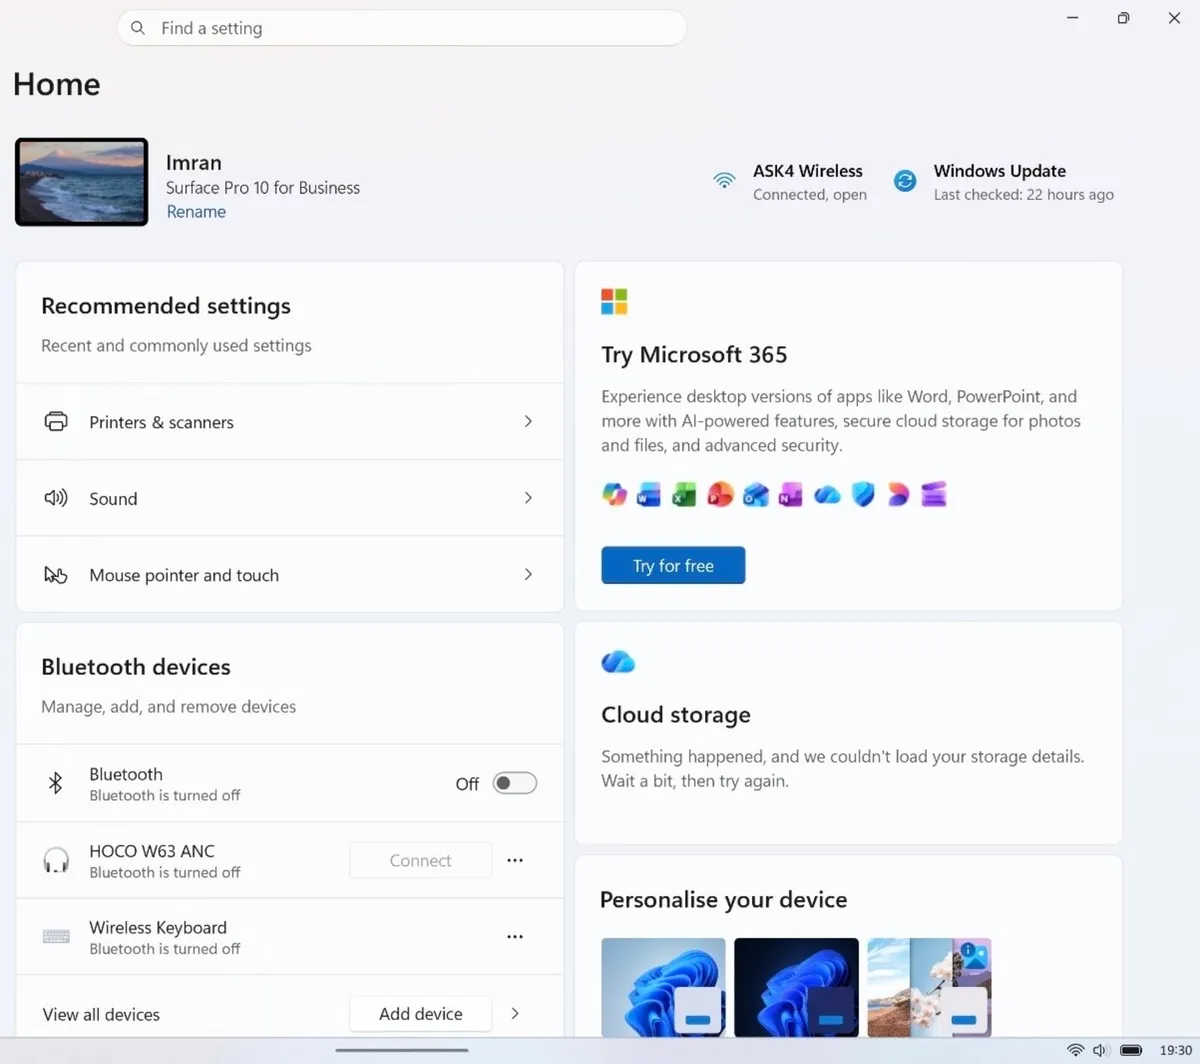Click the Find a setting search field
1200x1064 pixels.
point(402,28)
